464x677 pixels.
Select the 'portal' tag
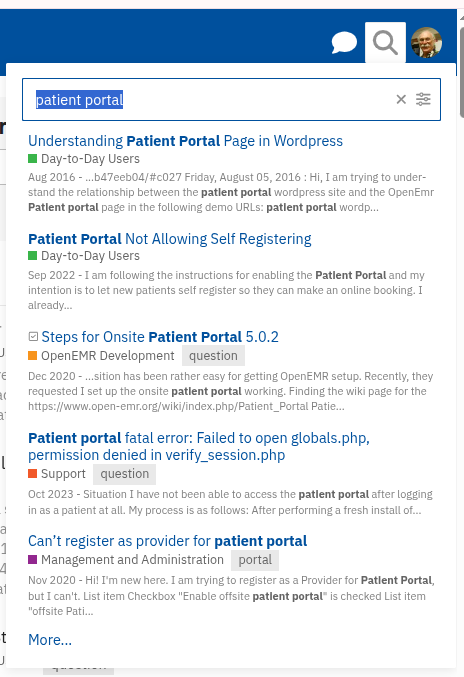coord(255,560)
